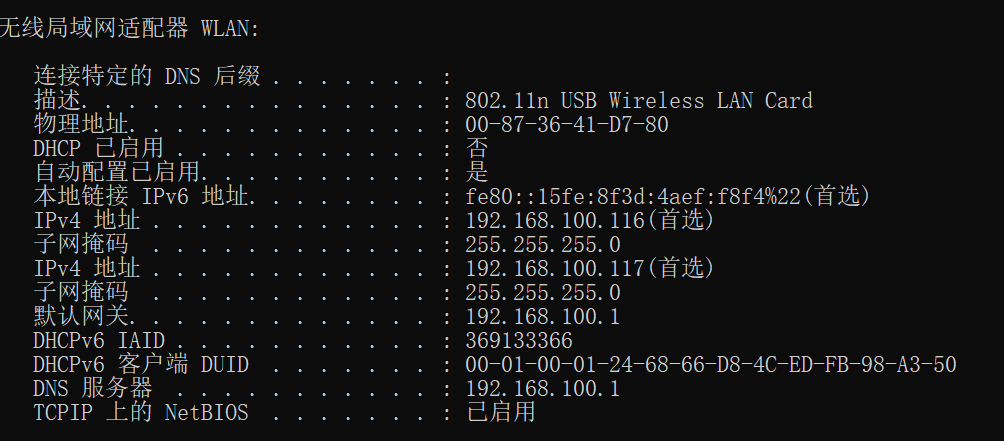The image size is (1004, 441).
Task: Click the 802.11n USB Wireless LAN Card description
Action: [x=638, y=101]
